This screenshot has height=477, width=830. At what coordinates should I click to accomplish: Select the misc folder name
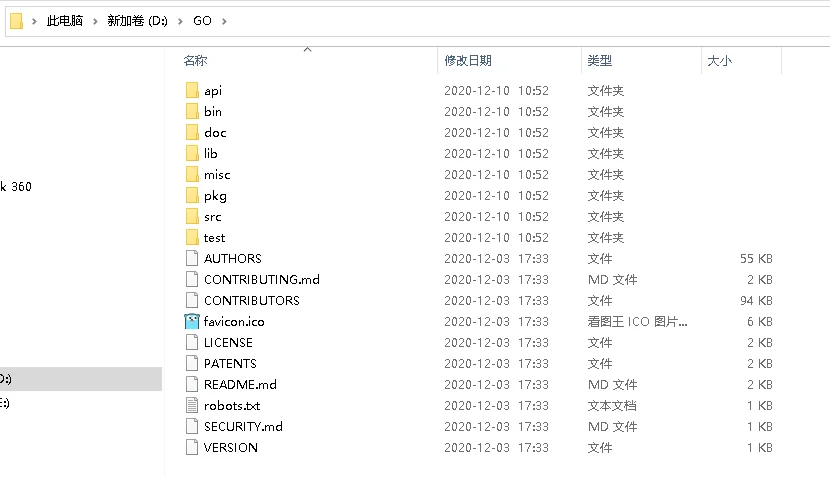pyautogui.click(x=217, y=175)
